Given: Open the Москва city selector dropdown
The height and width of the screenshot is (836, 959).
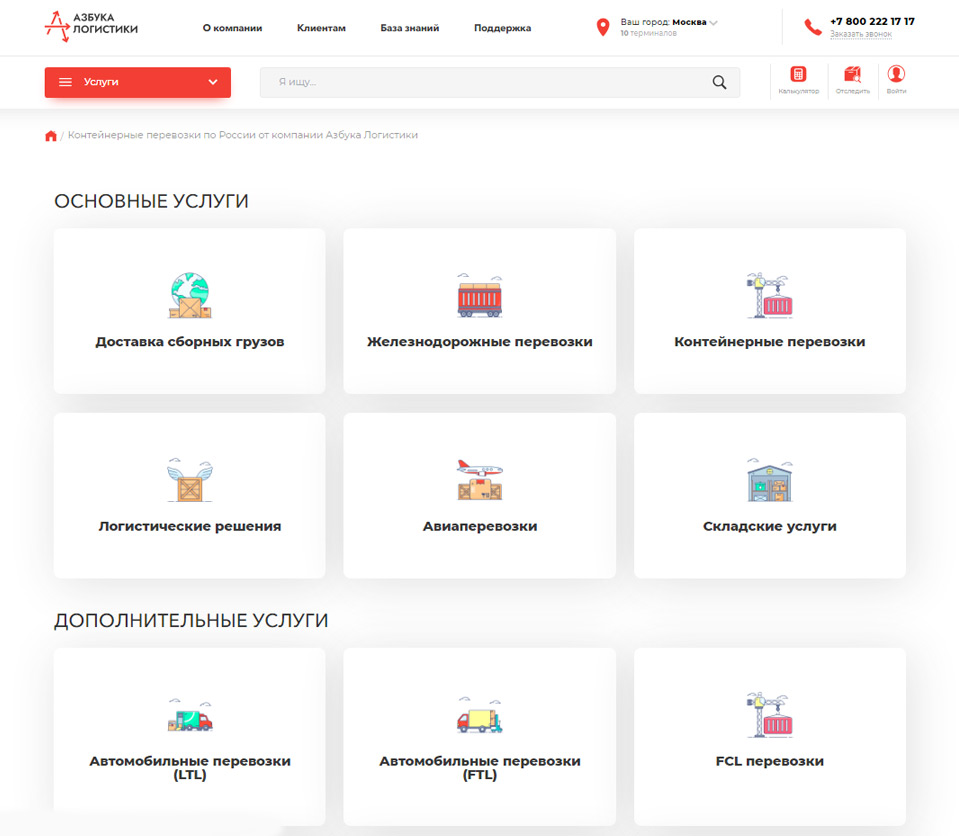Looking at the screenshot, I should (695, 22).
